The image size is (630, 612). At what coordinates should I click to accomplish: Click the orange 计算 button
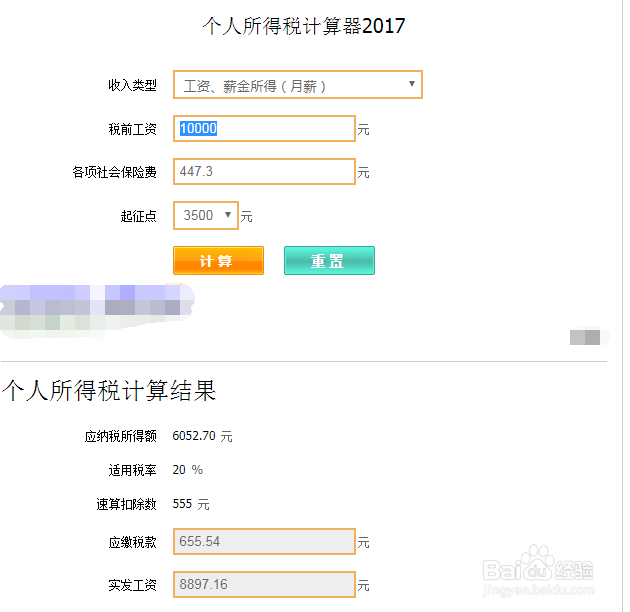click(x=218, y=261)
